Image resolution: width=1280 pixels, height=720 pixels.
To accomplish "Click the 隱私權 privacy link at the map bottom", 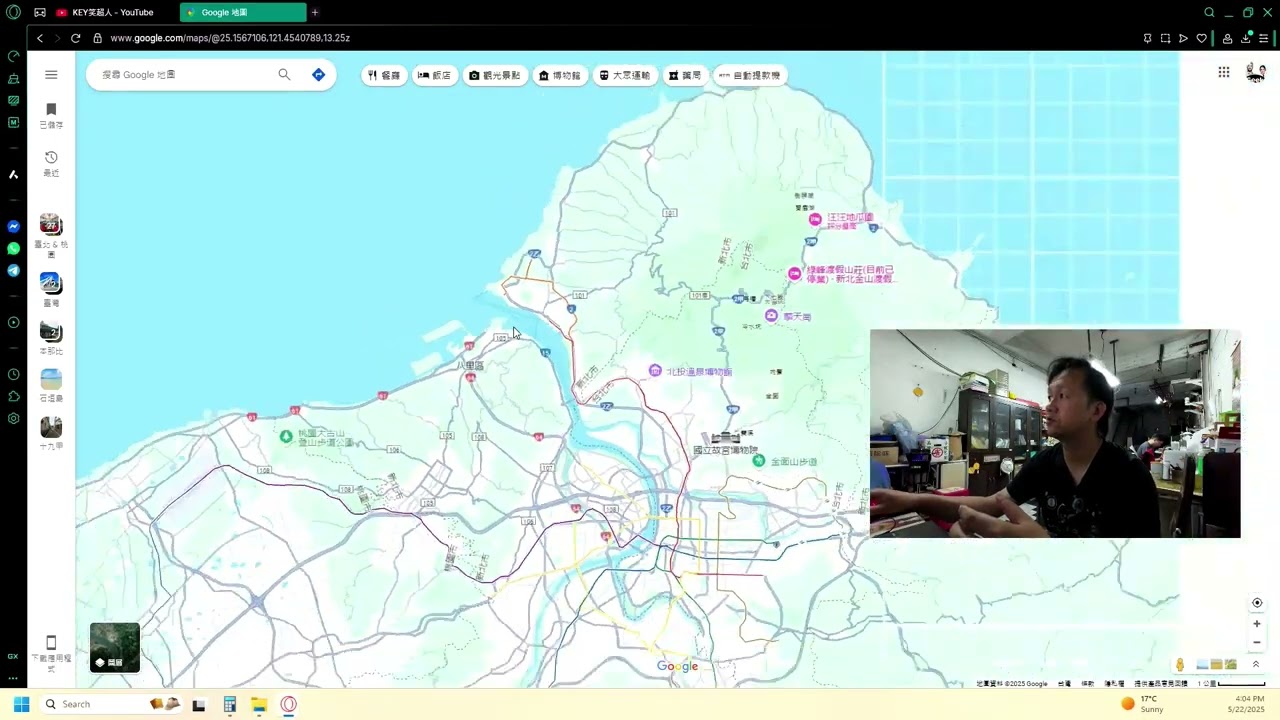I will (x=1114, y=684).
